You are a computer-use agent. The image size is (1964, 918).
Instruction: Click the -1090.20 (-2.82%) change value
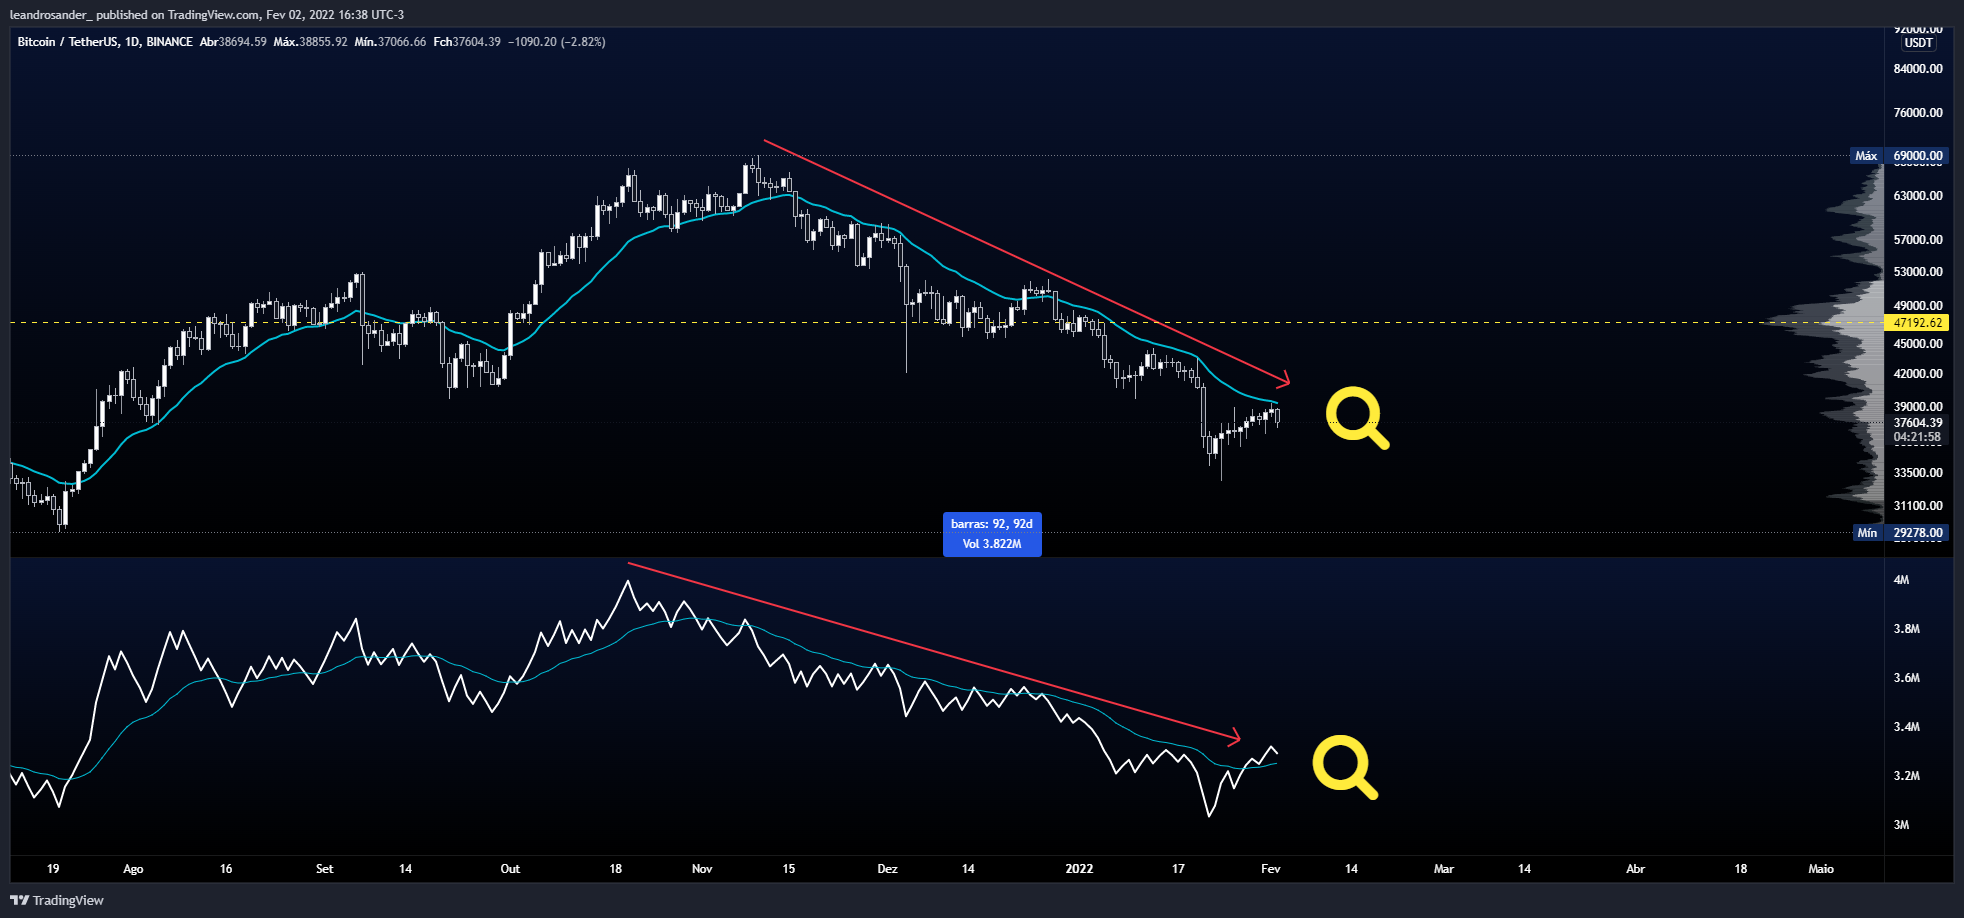[556, 42]
